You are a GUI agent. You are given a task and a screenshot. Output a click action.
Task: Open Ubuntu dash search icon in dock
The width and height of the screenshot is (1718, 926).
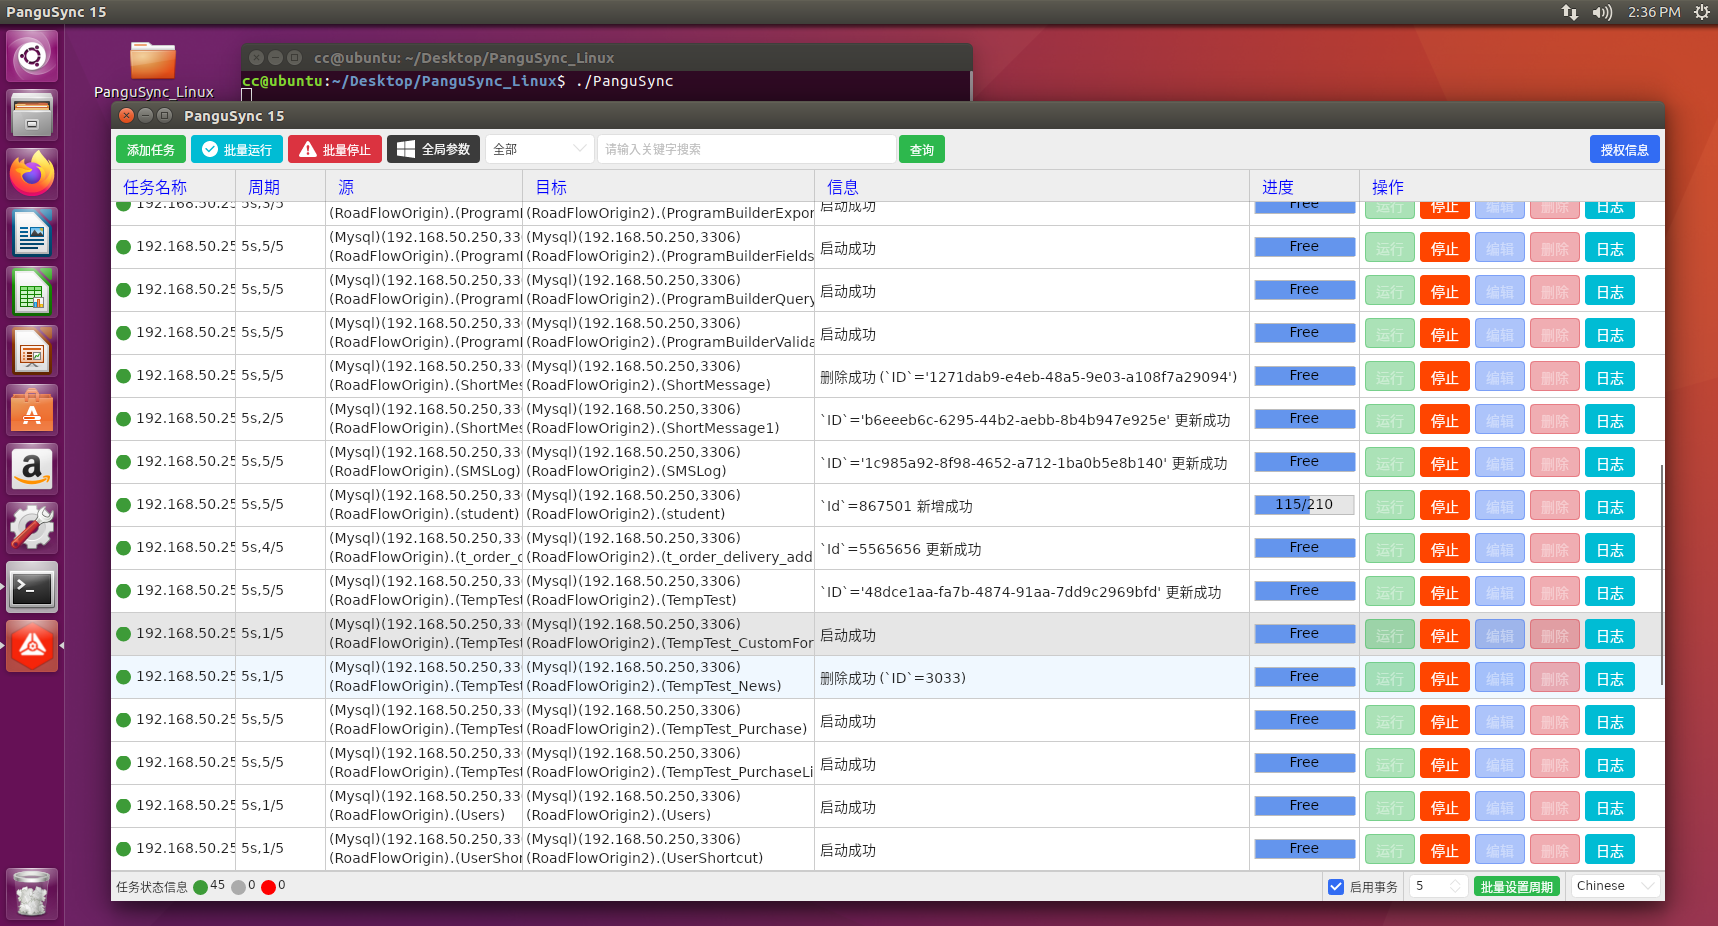click(32, 56)
